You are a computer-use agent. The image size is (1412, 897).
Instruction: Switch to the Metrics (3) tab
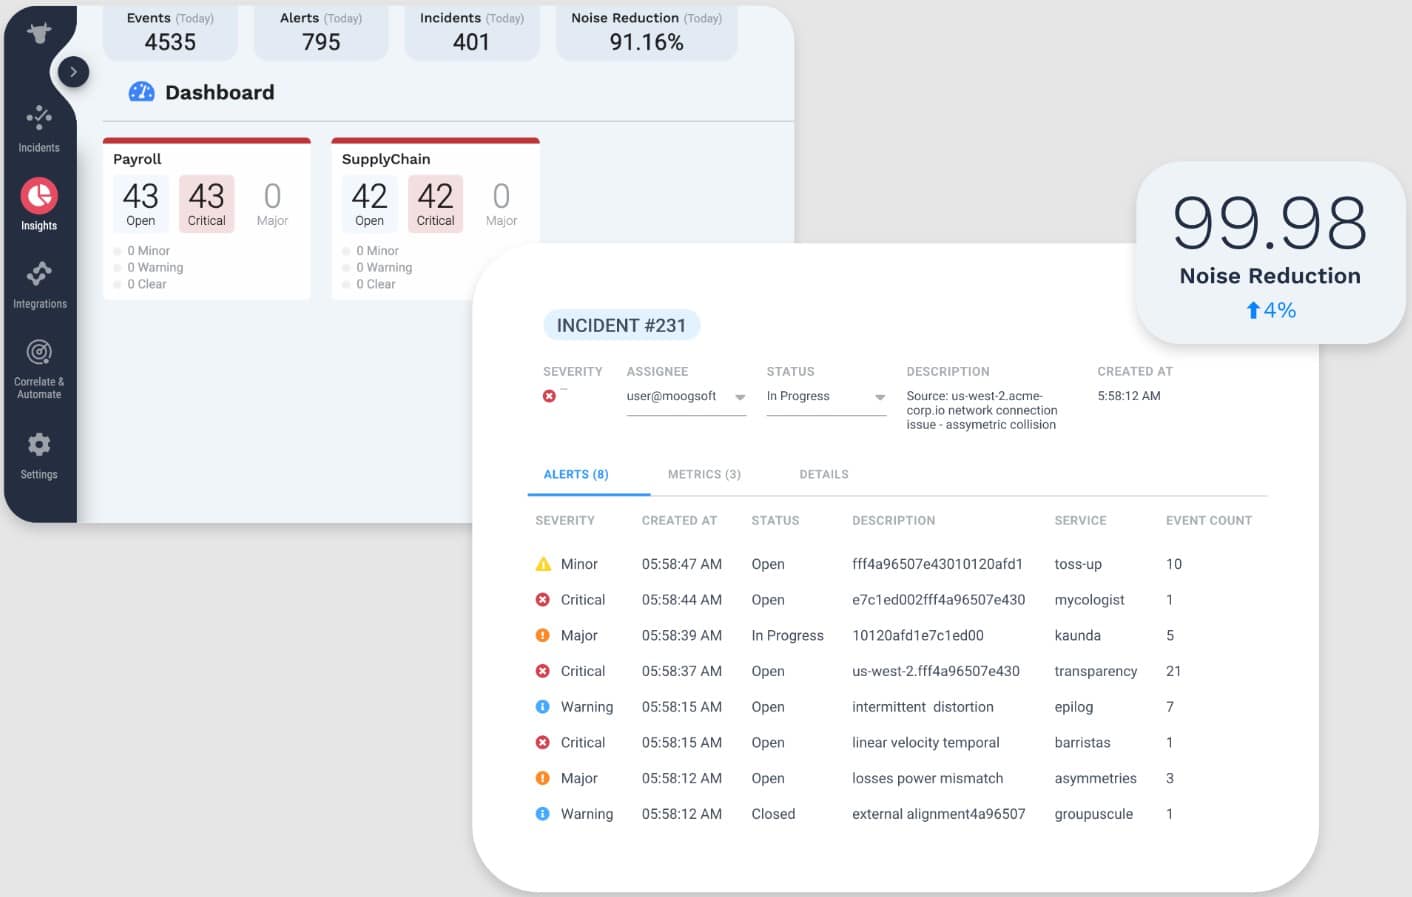point(704,474)
